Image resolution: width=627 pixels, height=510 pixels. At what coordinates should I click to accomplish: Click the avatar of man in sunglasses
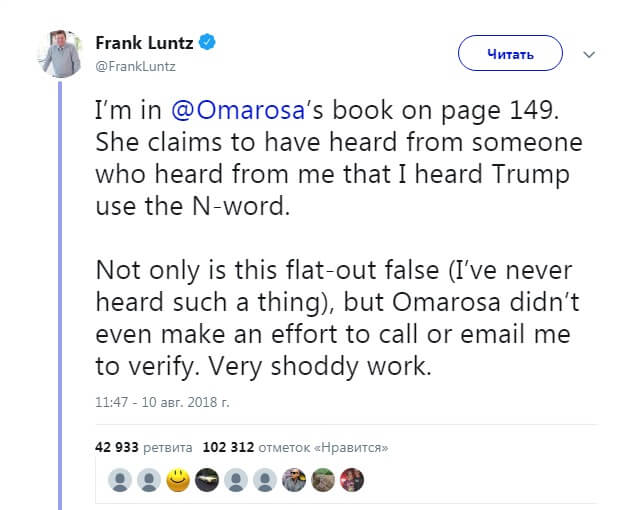293,480
